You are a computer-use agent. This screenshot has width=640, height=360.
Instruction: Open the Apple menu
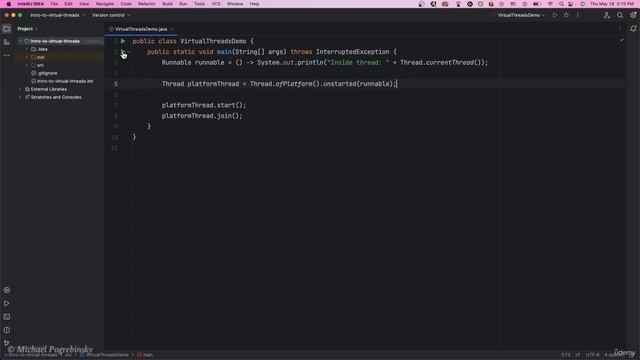point(9,4)
